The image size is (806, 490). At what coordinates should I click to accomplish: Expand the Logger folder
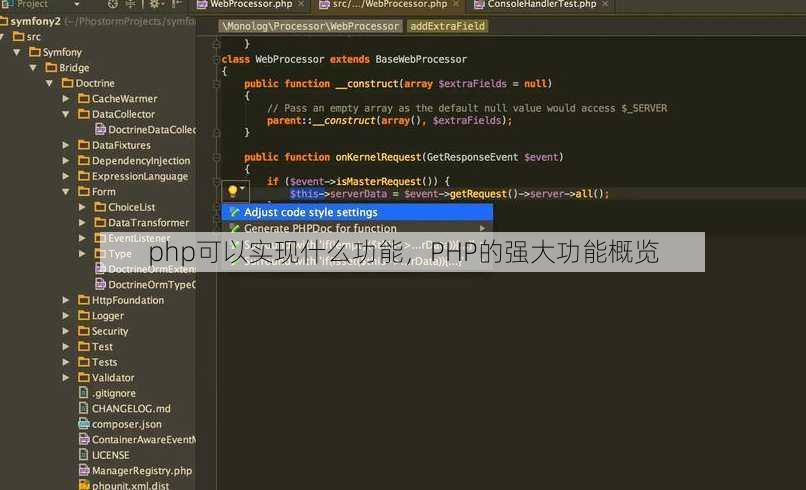pos(66,315)
